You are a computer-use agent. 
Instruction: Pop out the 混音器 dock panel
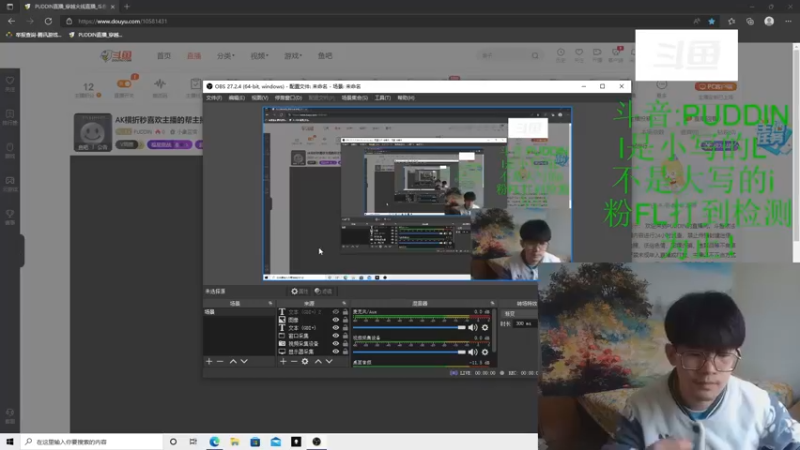coord(493,304)
